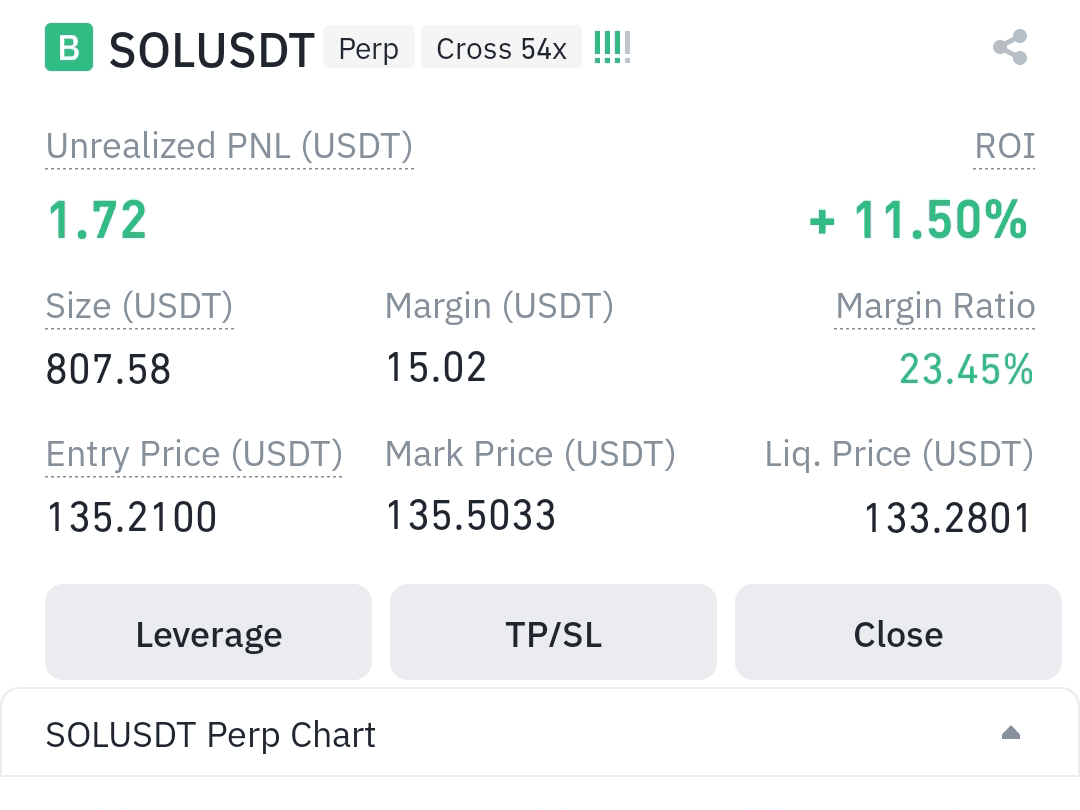Screen dimensions: 1080x810
Task: Tap the Unrealized PNL (USDT) label
Action: (x=229, y=147)
